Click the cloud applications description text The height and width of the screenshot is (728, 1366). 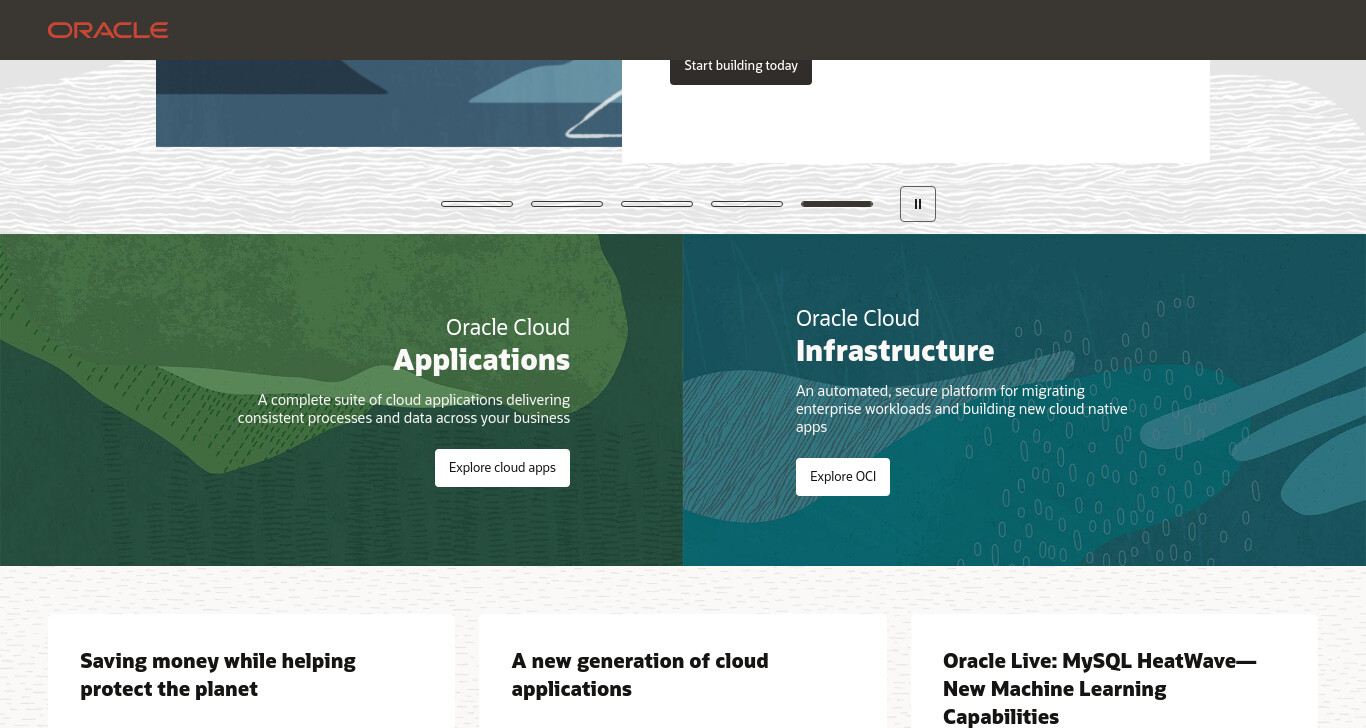tap(404, 409)
